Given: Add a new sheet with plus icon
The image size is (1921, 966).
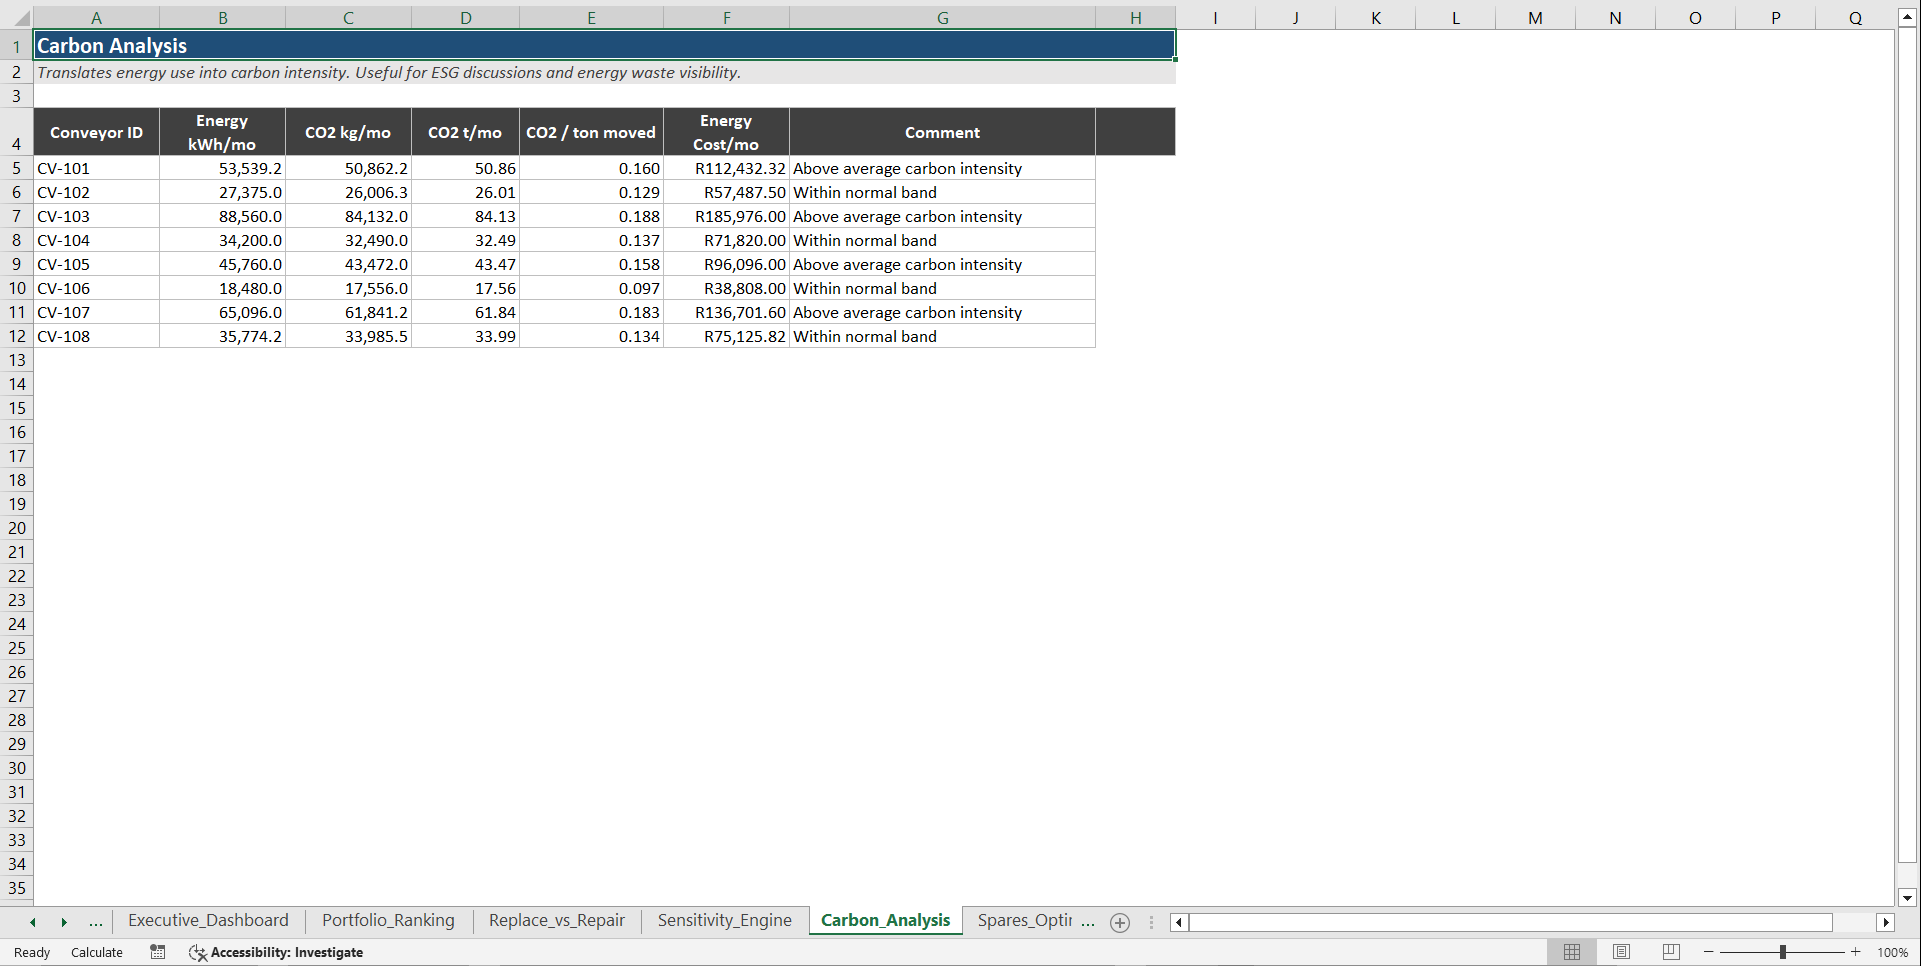Looking at the screenshot, I should coord(1120,923).
